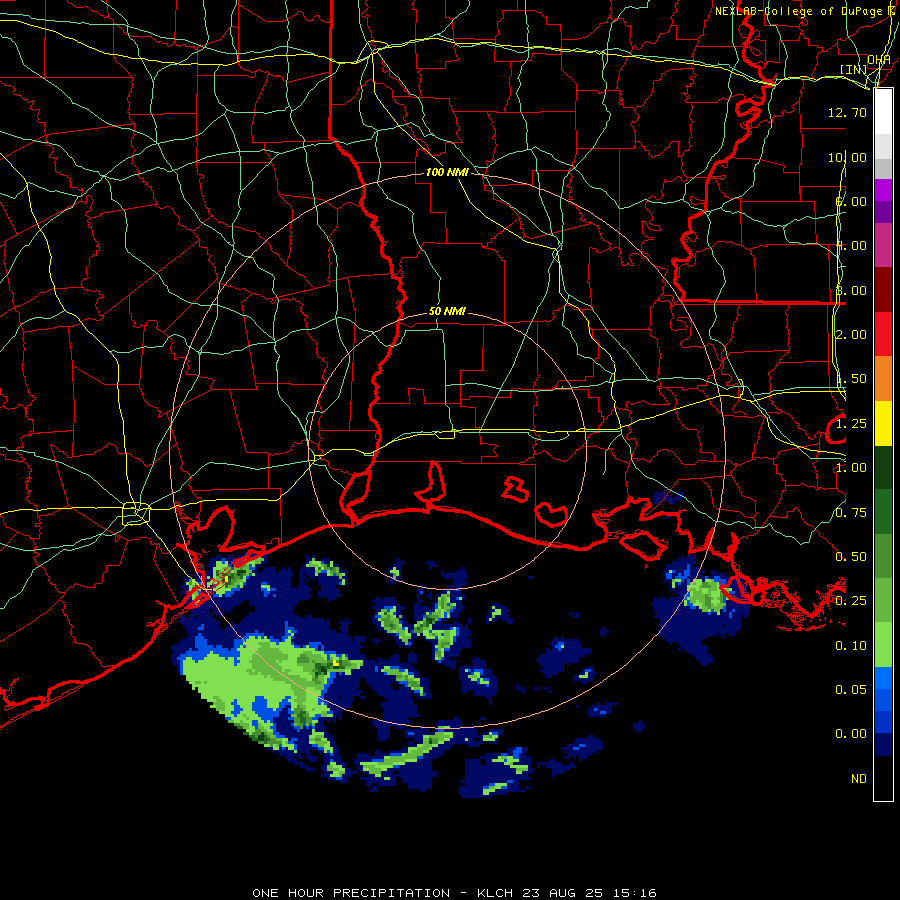Pick the yellow 1.25 color swatch

click(883, 423)
